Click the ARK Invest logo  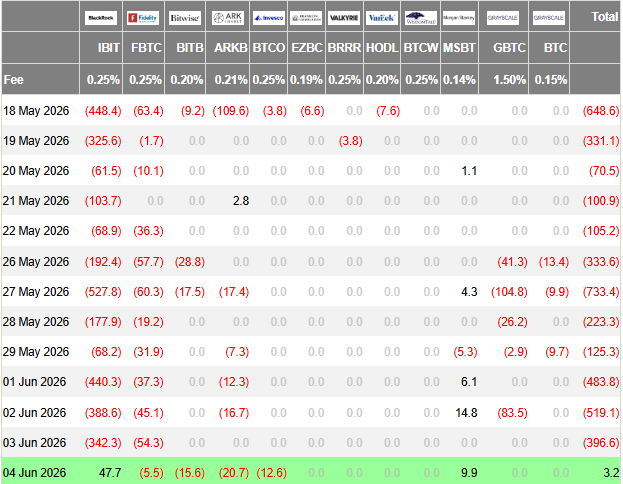tap(228, 17)
